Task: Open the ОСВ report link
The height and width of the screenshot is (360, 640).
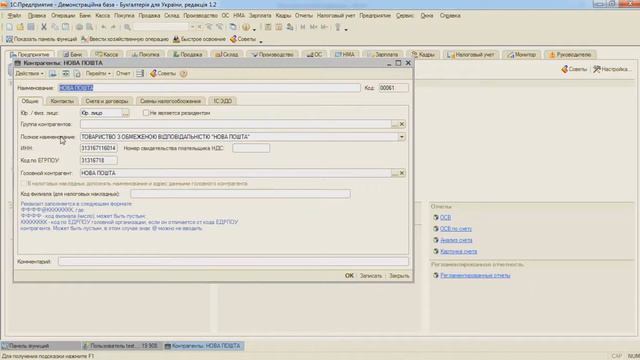Action: click(x=445, y=218)
